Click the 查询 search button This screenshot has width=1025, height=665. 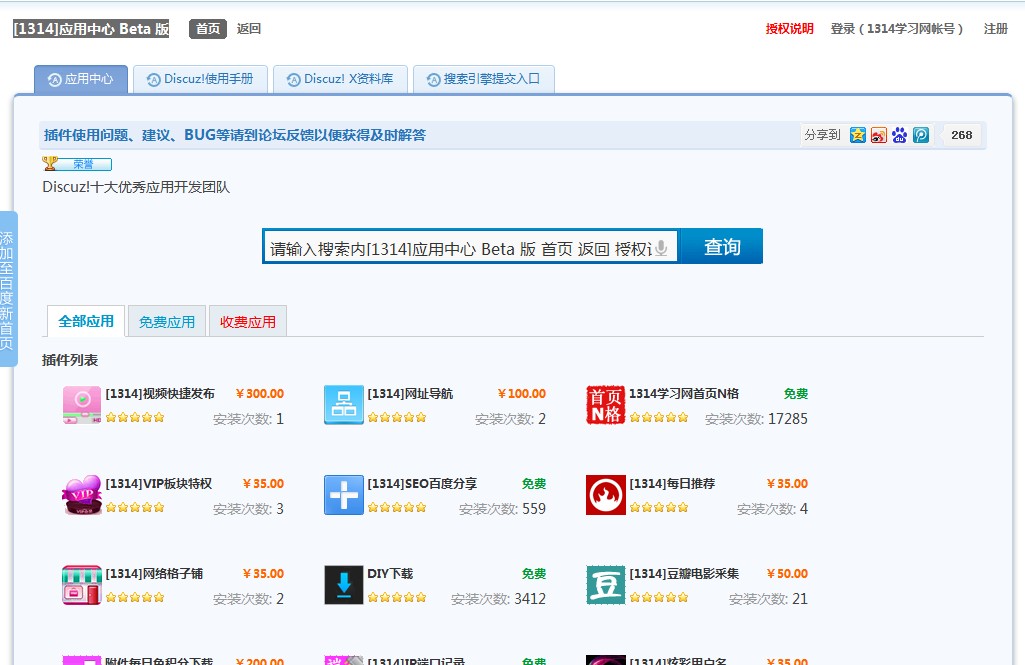coord(721,245)
